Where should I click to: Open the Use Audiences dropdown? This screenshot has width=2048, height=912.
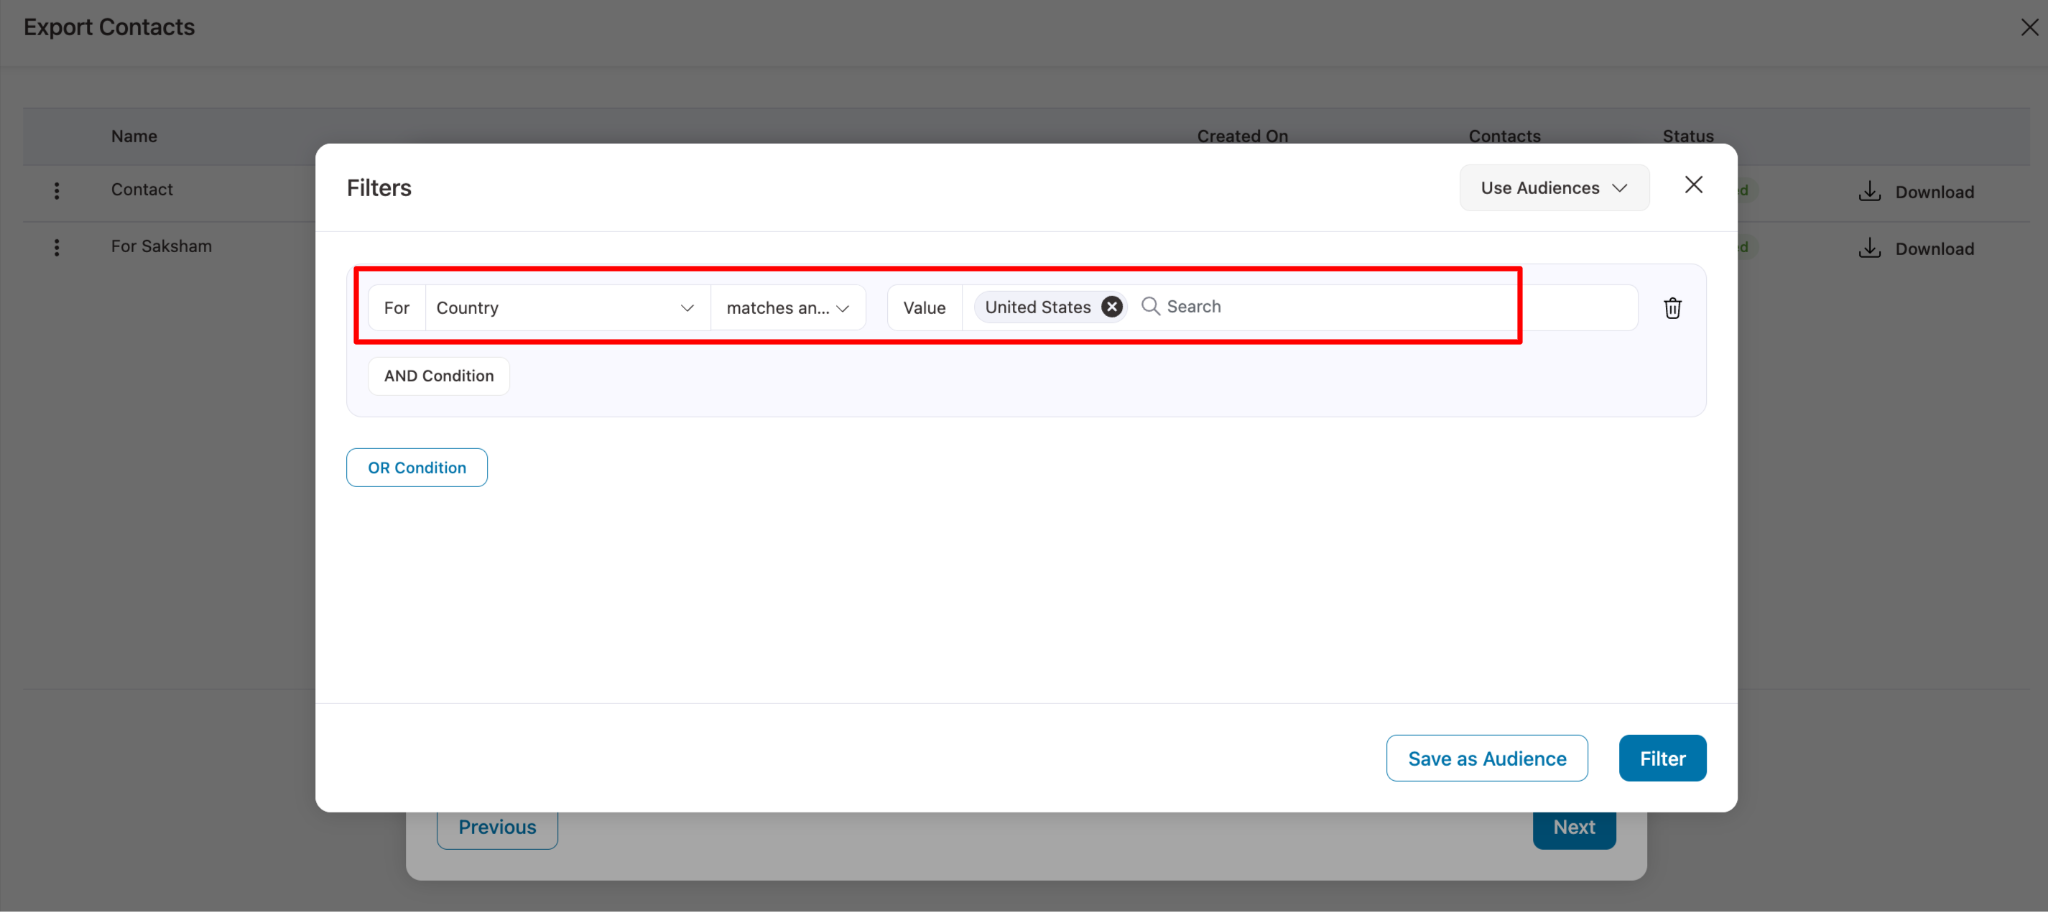[1553, 187]
